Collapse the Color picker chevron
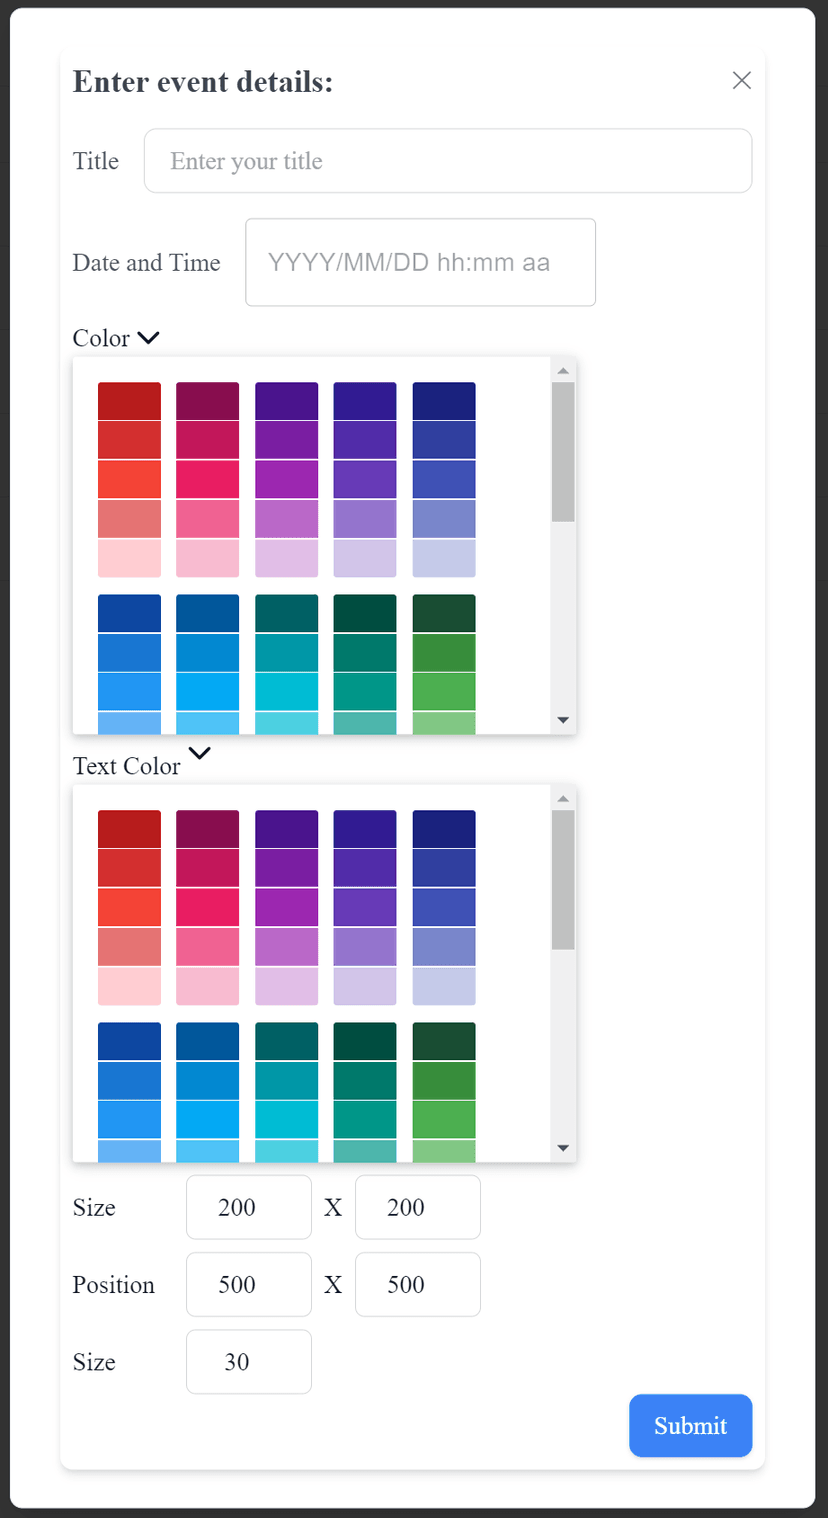This screenshot has width=828, height=1518. point(148,338)
